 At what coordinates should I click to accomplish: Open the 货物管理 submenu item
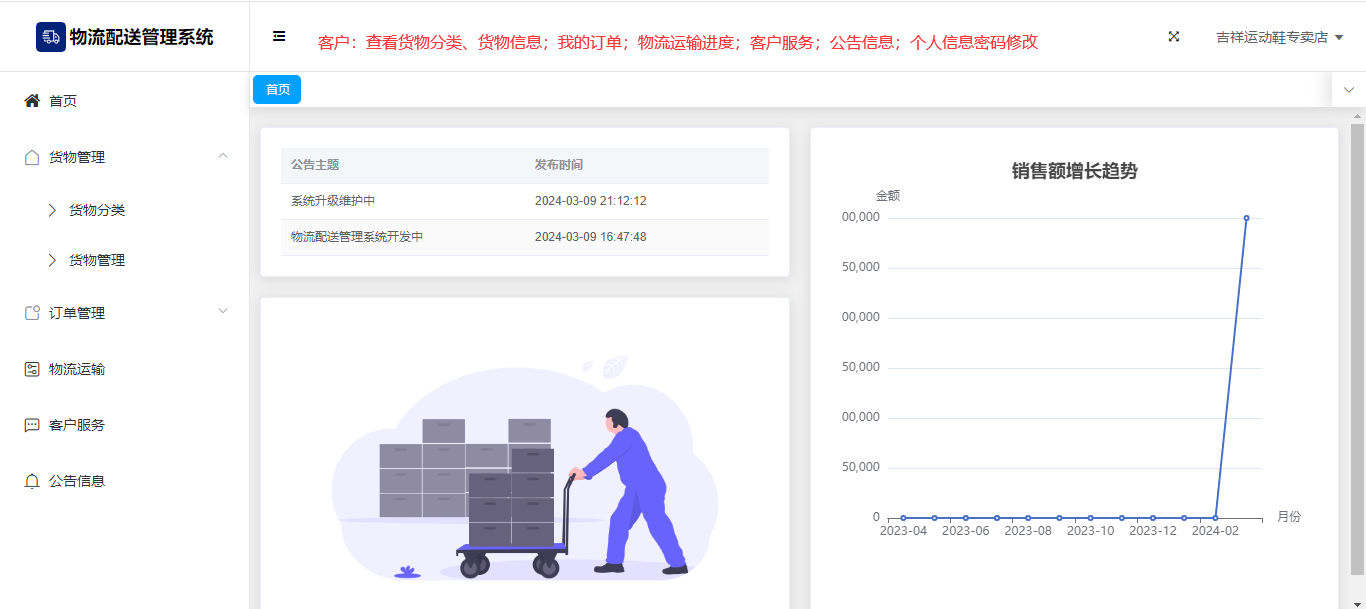pyautogui.click(x=97, y=260)
